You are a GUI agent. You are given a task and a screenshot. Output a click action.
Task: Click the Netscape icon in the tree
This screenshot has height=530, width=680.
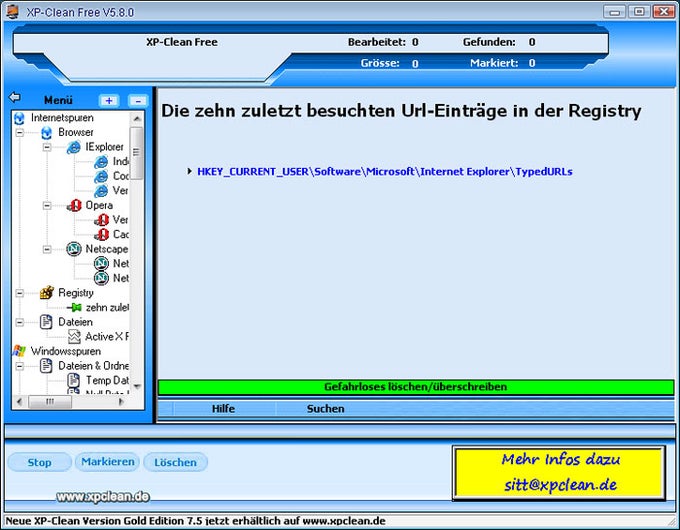click(74, 249)
